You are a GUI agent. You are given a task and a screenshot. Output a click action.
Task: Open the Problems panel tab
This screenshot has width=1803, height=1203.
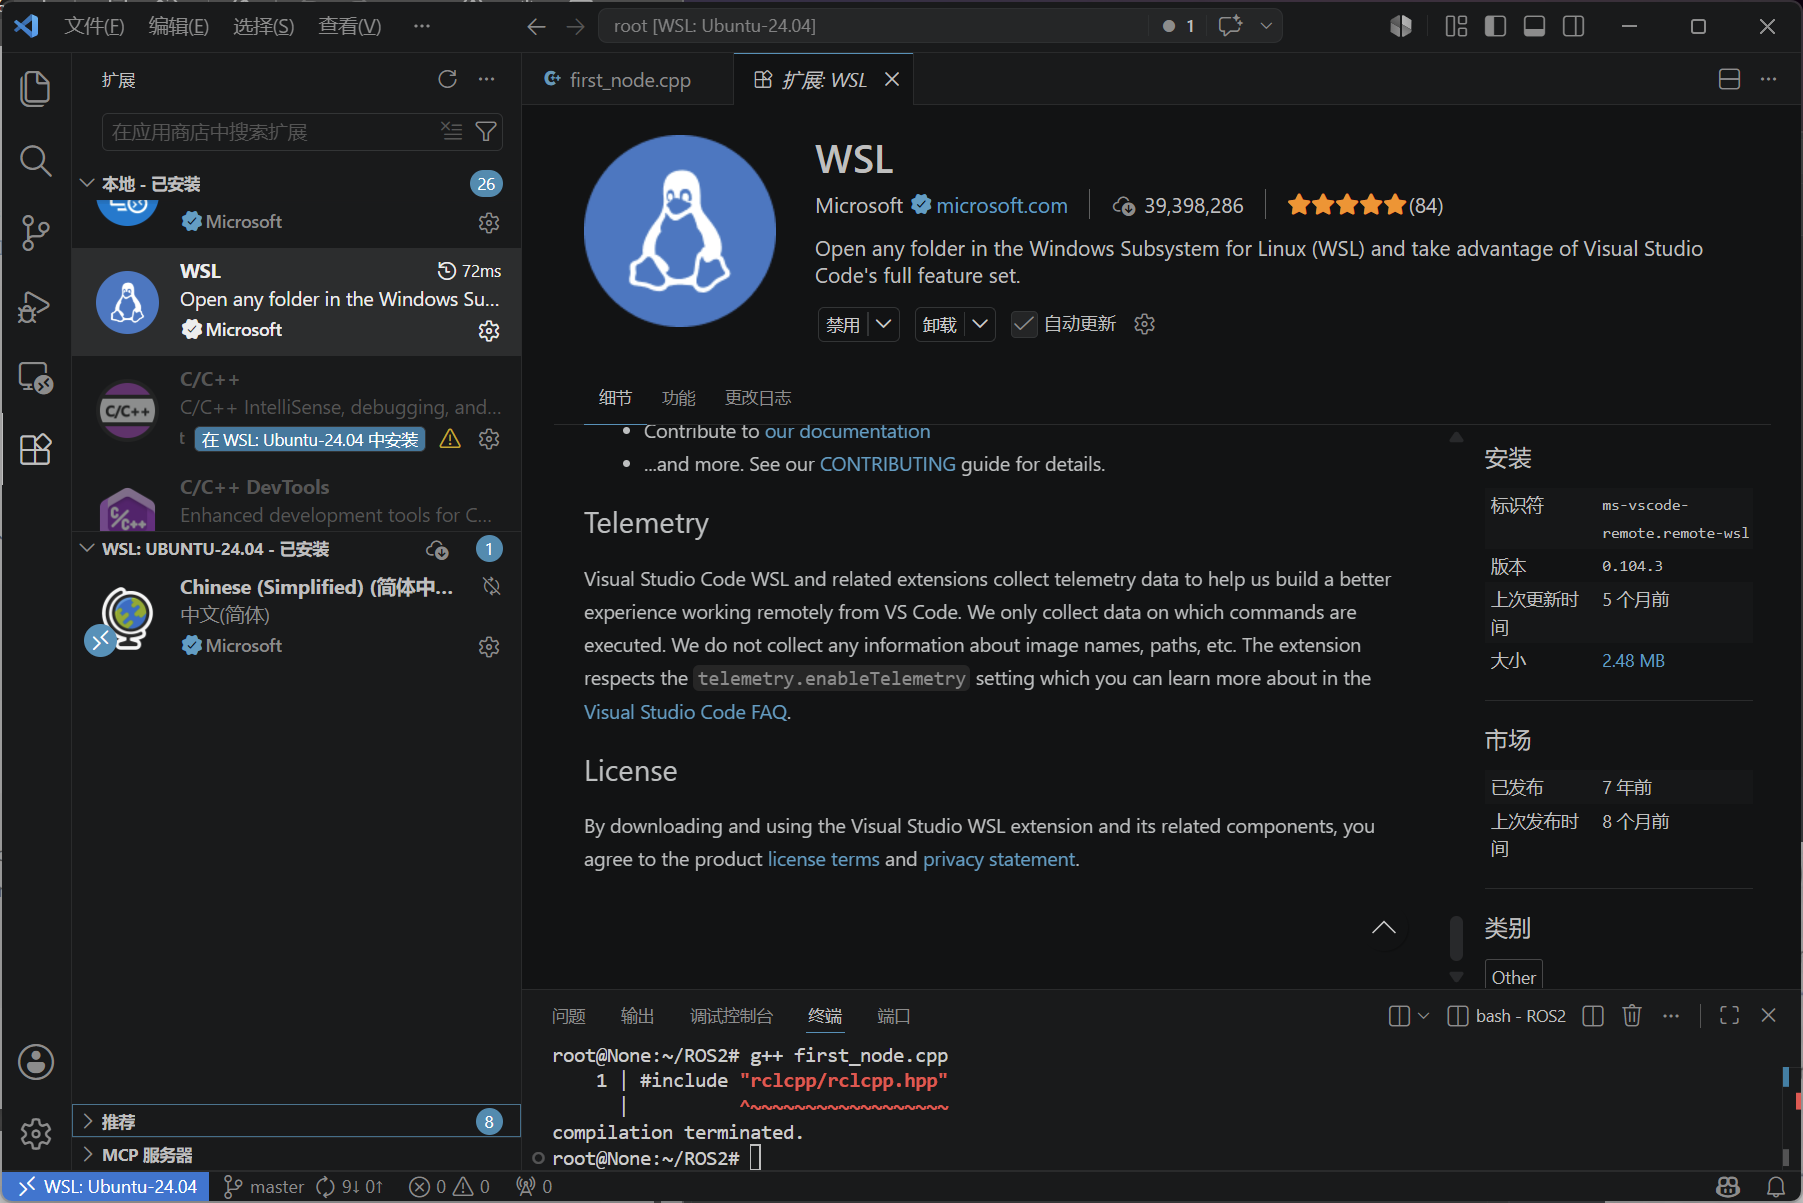569,1016
